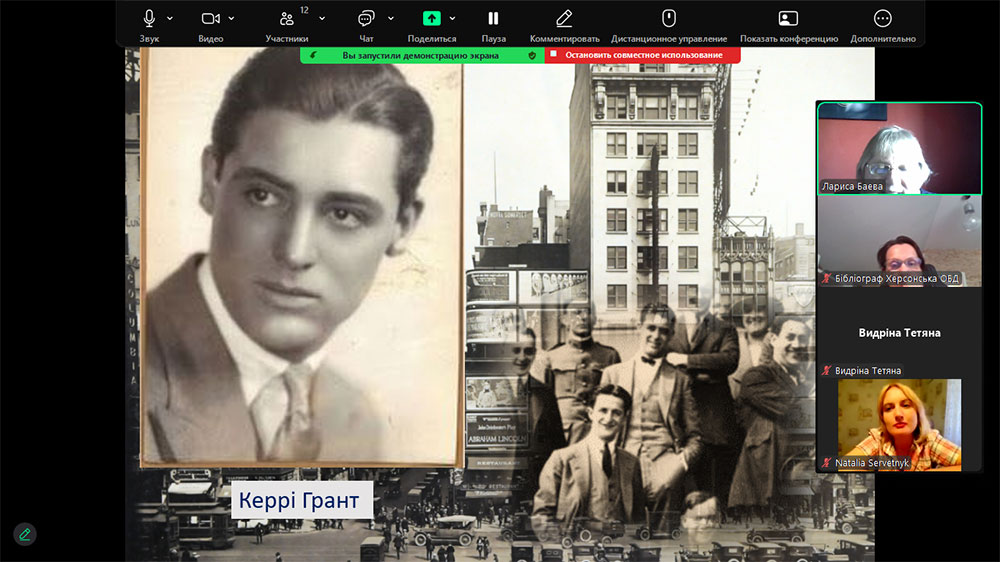Expand video options arrow next to Видео
This screenshot has height=562, width=1000.
tap(231, 18)
